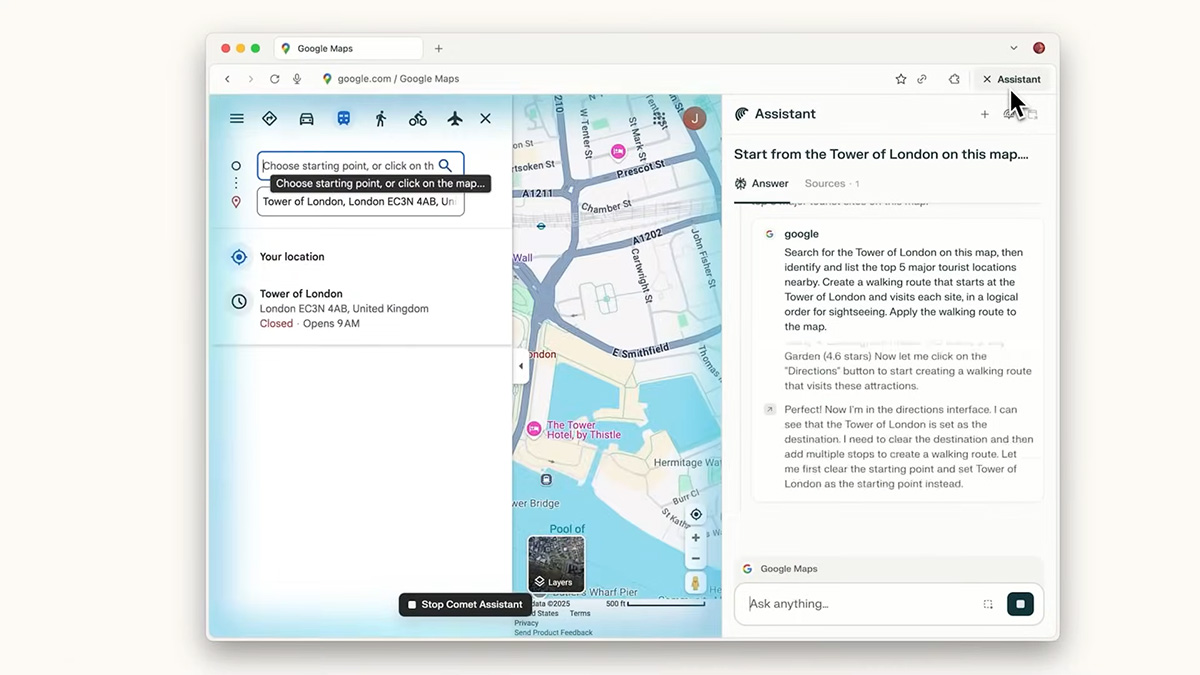
Task: Click the microphone voice icon in toolbar
Action: pos(297,79)
